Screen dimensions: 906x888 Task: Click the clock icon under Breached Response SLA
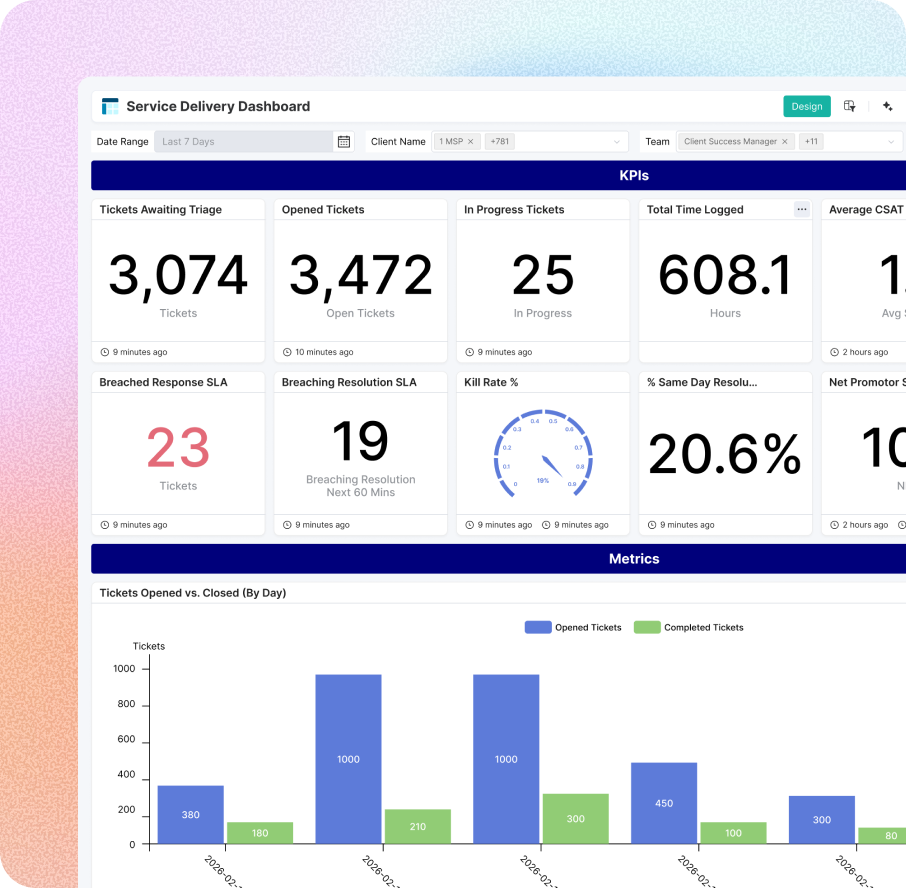coord(103,524)
